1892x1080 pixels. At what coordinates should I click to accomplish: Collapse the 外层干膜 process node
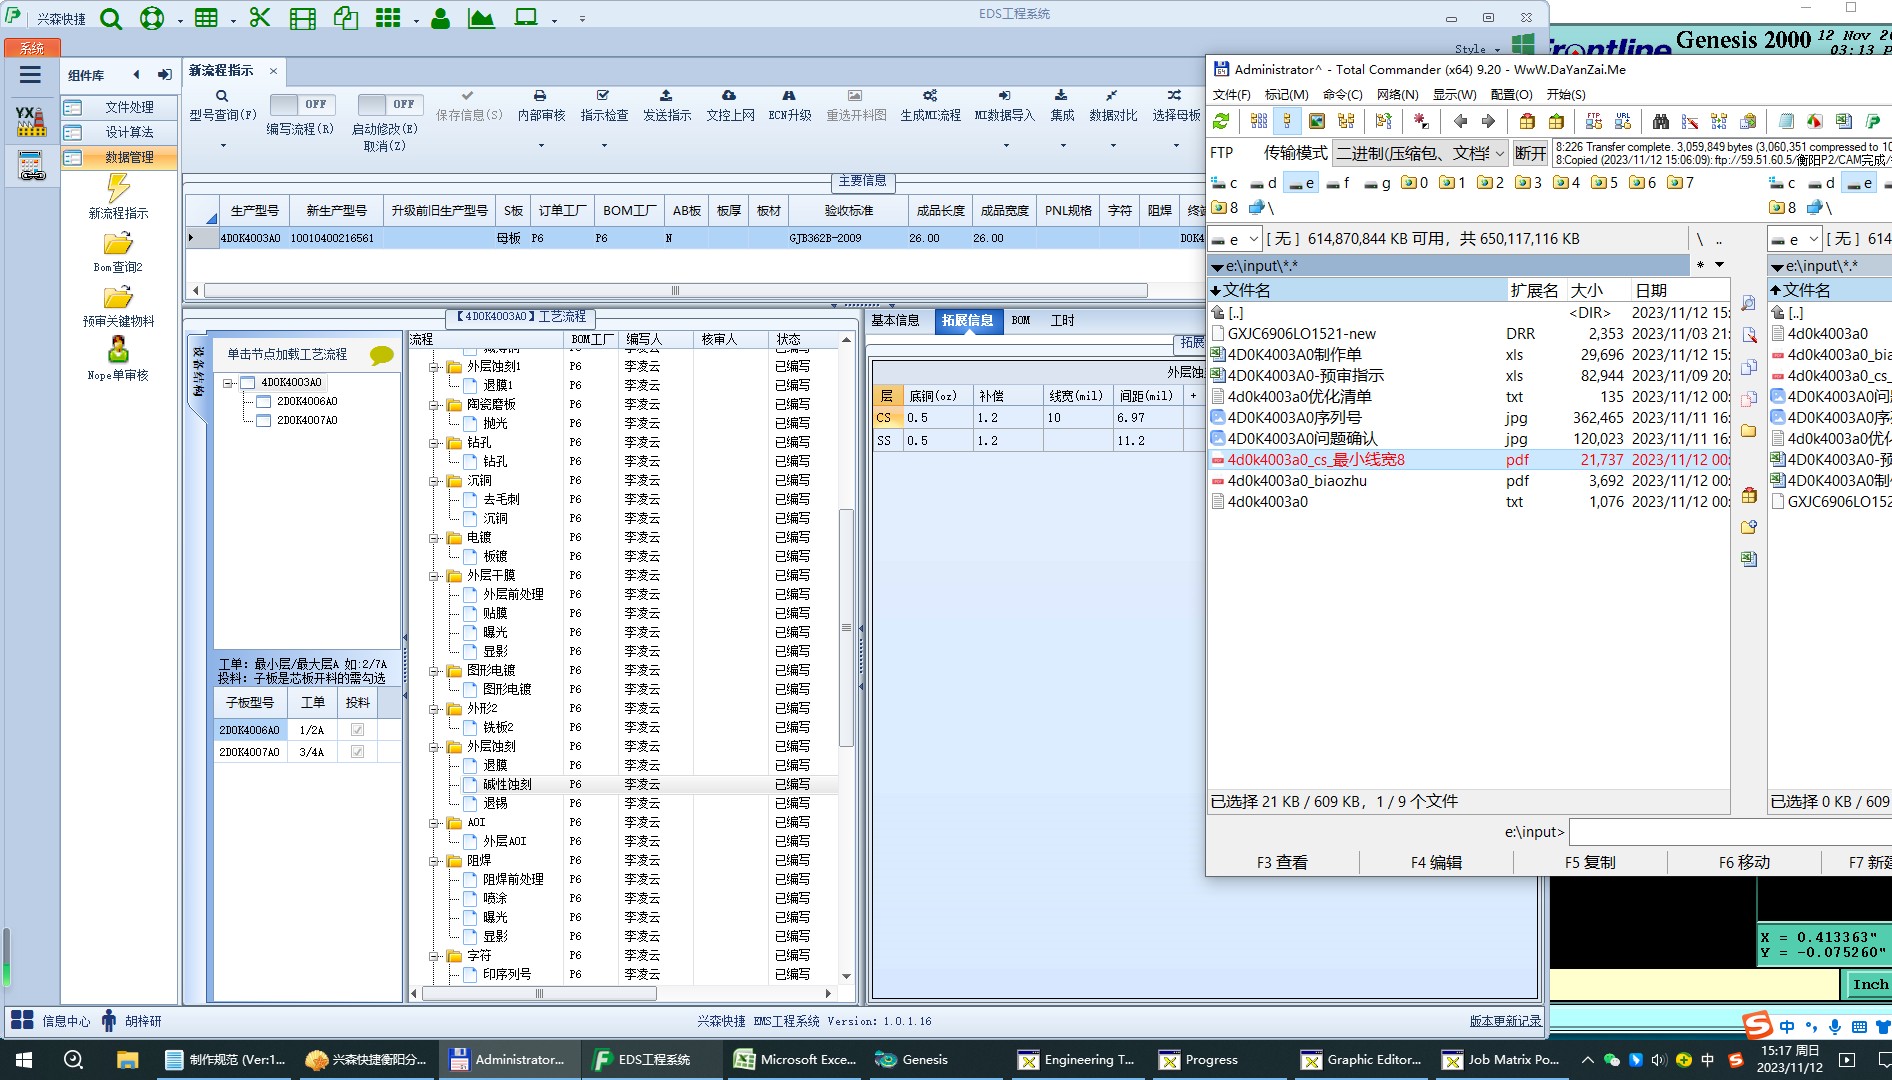pyautogui.click(x=436, y=576)
